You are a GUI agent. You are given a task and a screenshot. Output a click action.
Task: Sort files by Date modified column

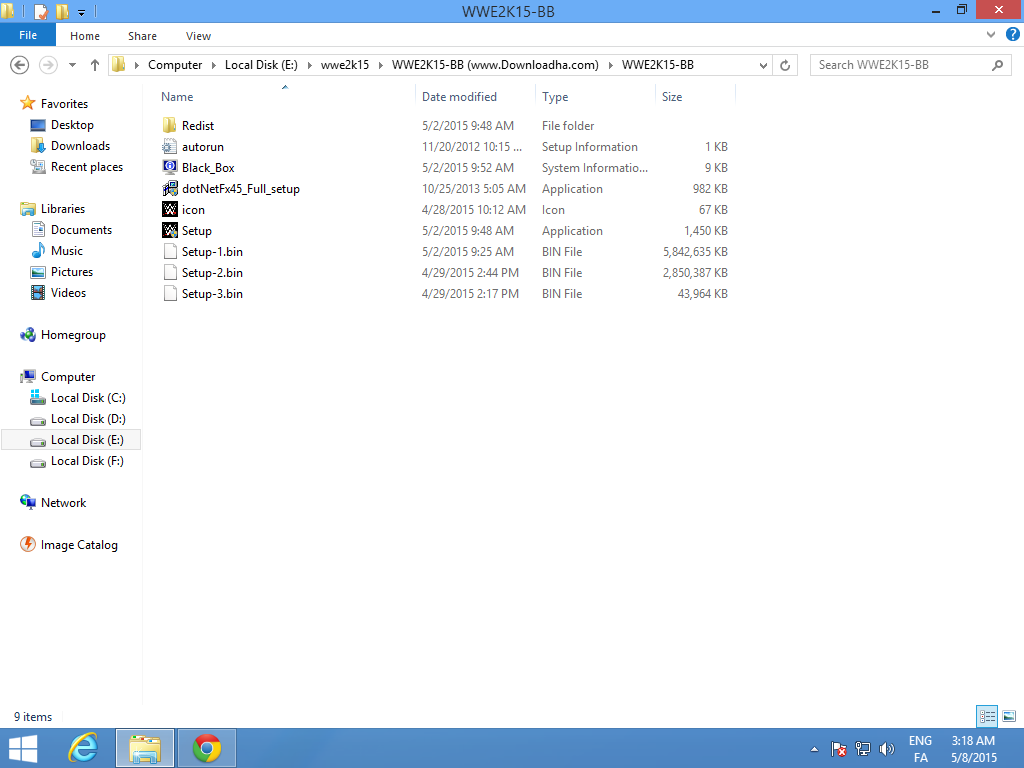click(x=459, y=97)
